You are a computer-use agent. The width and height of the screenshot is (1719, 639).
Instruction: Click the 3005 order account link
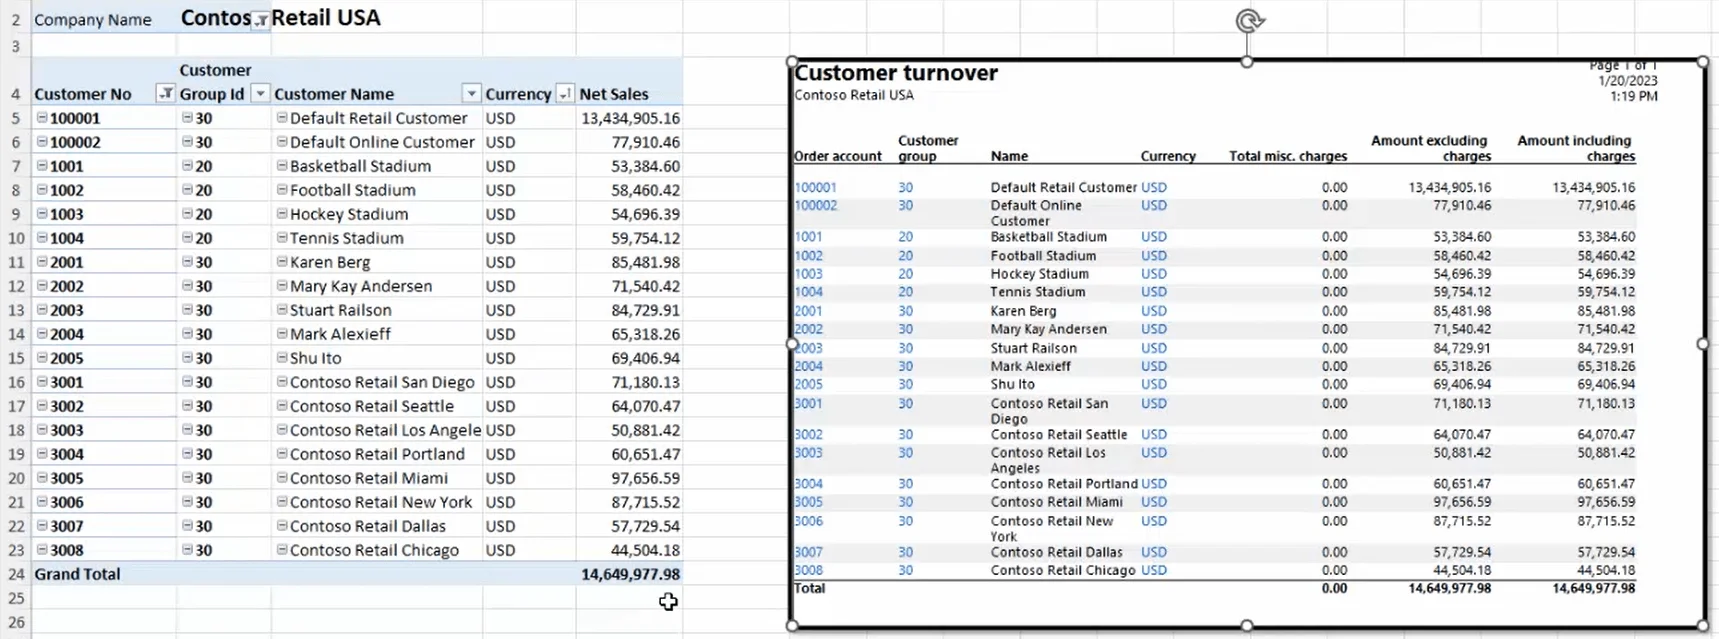[808, 502]
